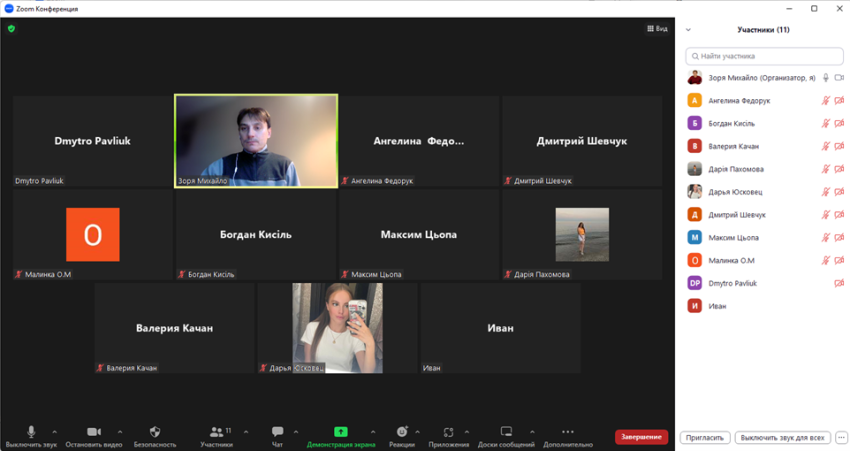
Task: Toggle muted mic of Богдан Кисіль in list
Action: tap(826, 123)
